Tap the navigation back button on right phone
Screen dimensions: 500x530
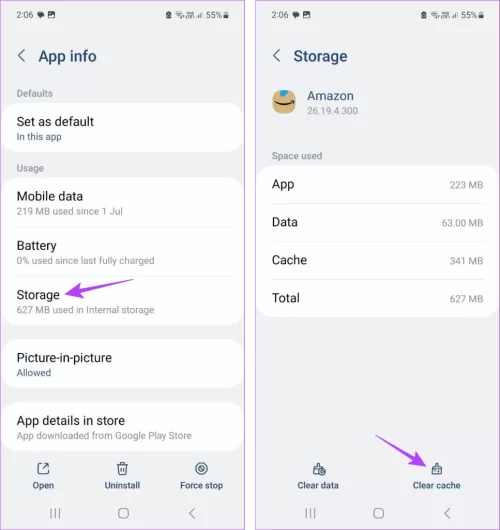tap(447, 513)
